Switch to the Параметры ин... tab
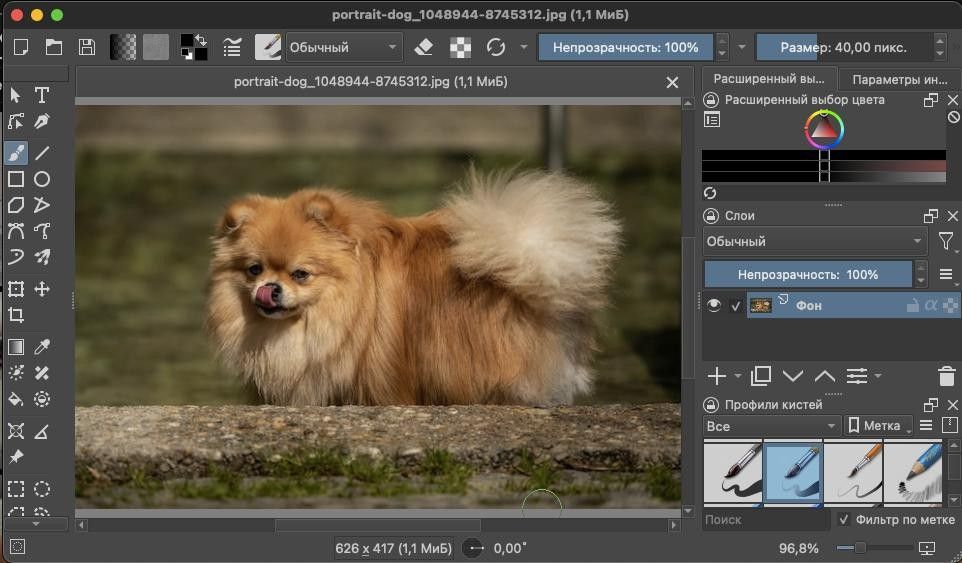Viewport: 962px width, 563px height. coord(899,80)
